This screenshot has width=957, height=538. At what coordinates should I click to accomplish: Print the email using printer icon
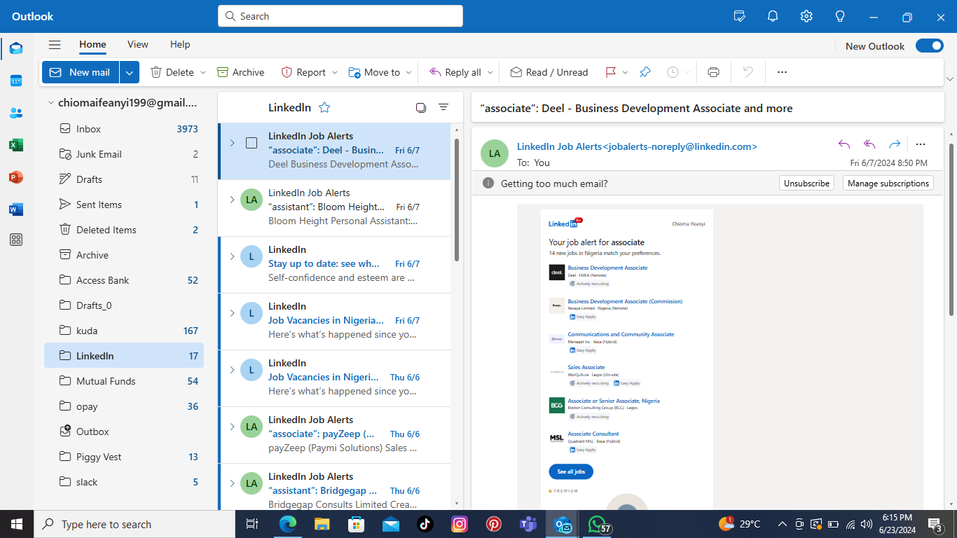click(713, 72)
